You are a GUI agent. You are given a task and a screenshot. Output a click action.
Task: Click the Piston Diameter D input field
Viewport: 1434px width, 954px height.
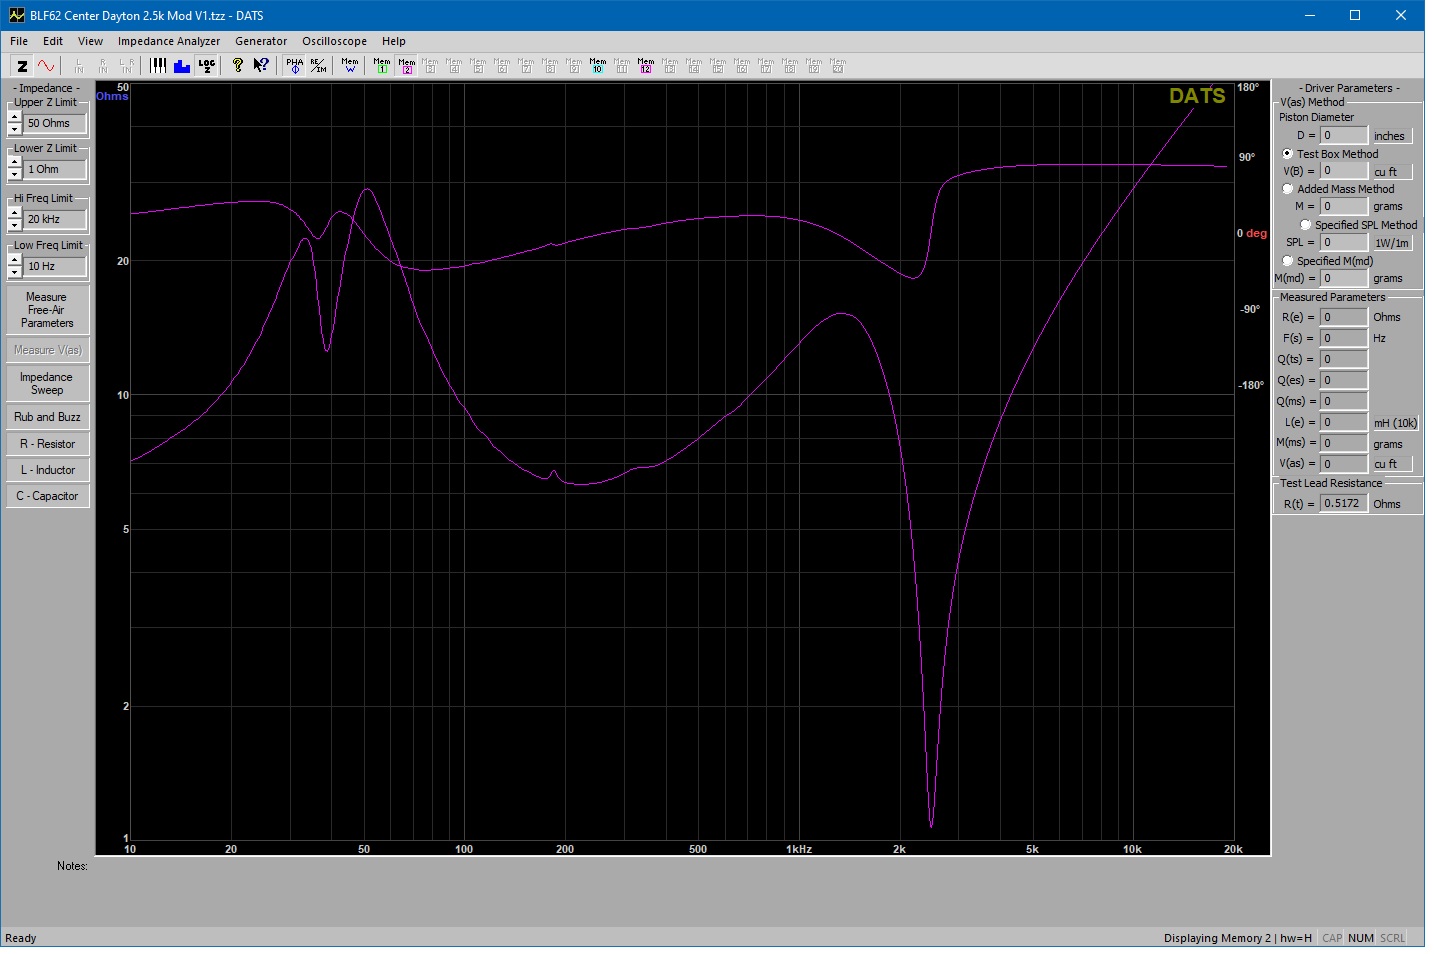point(1343,135)
